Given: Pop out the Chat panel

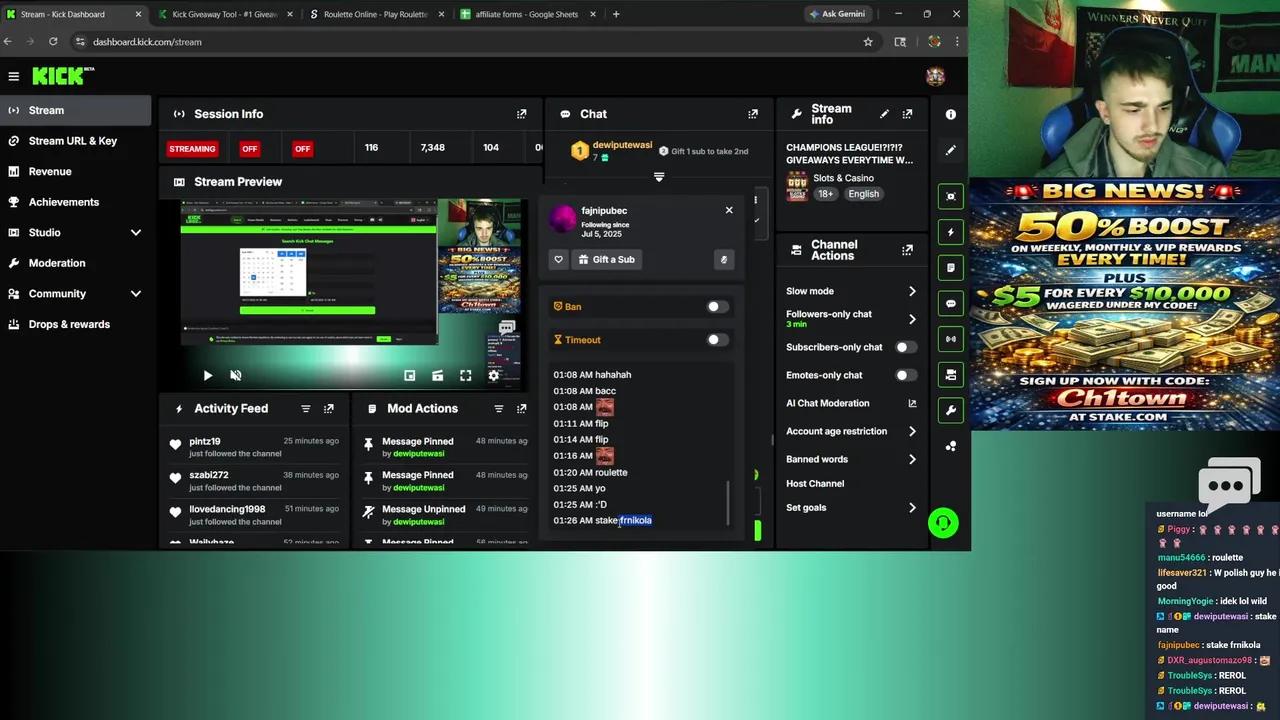Looking at the screenshot, I should [753, 114].
